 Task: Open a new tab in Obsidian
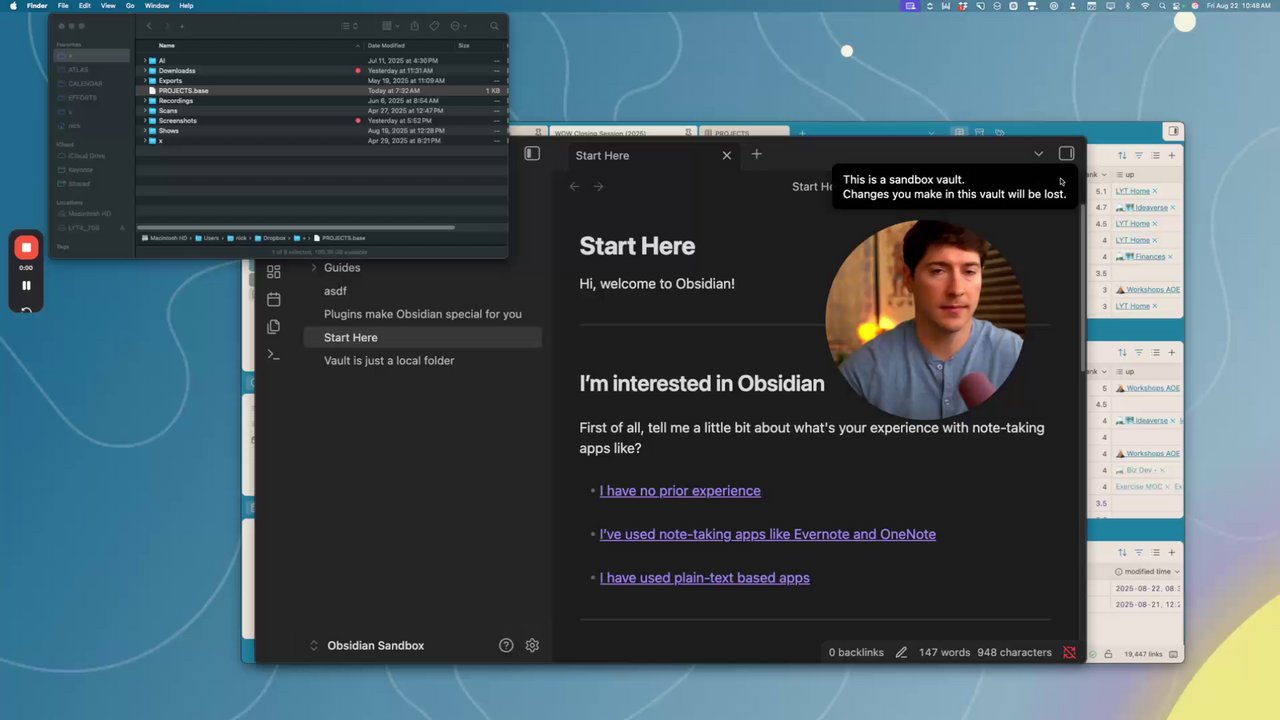point(756,154)
